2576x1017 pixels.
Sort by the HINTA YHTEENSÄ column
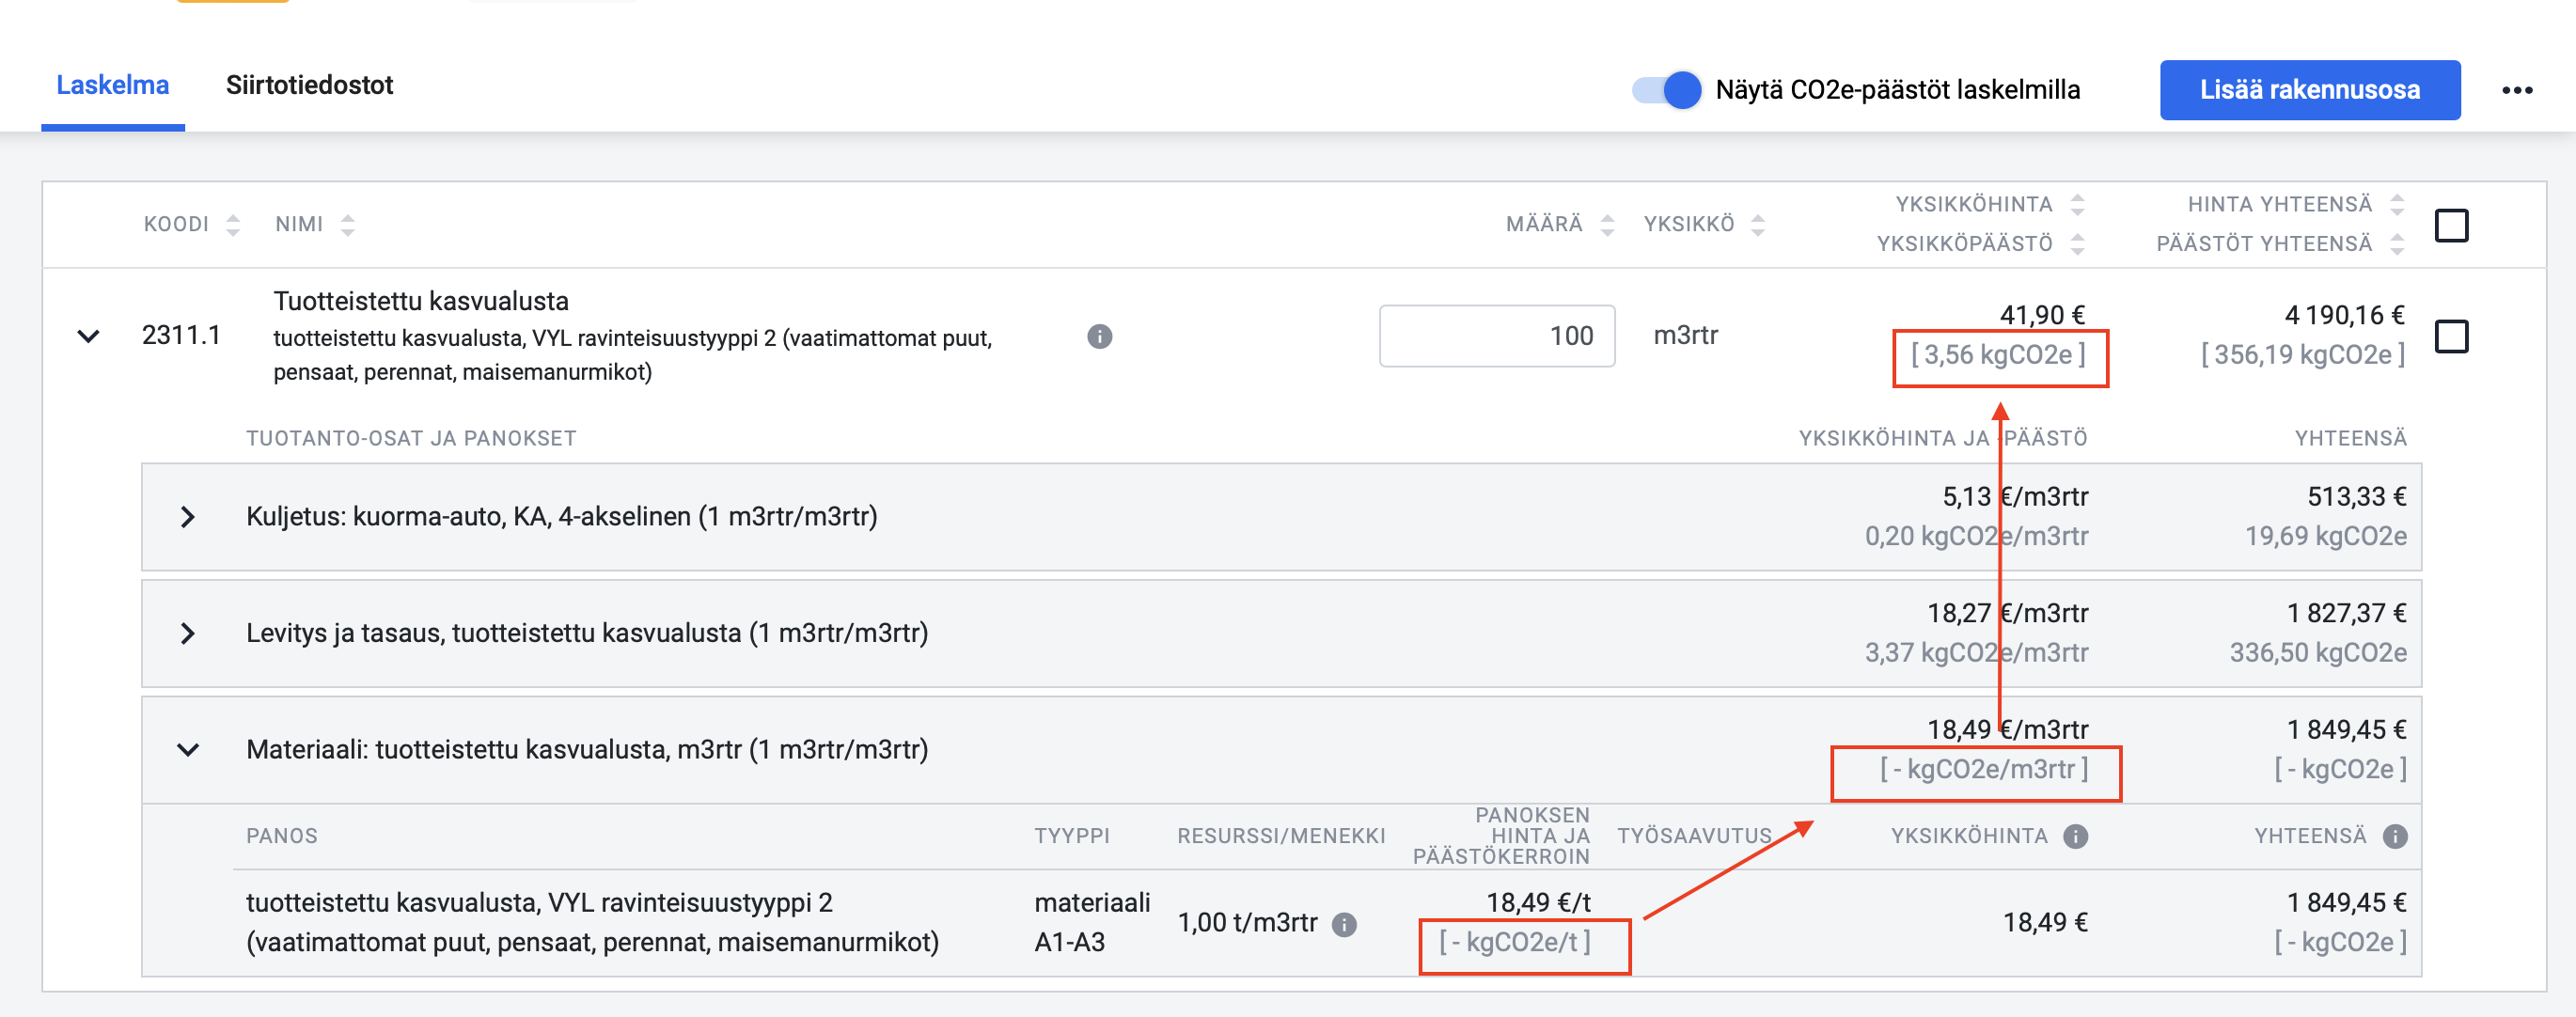2397,204
